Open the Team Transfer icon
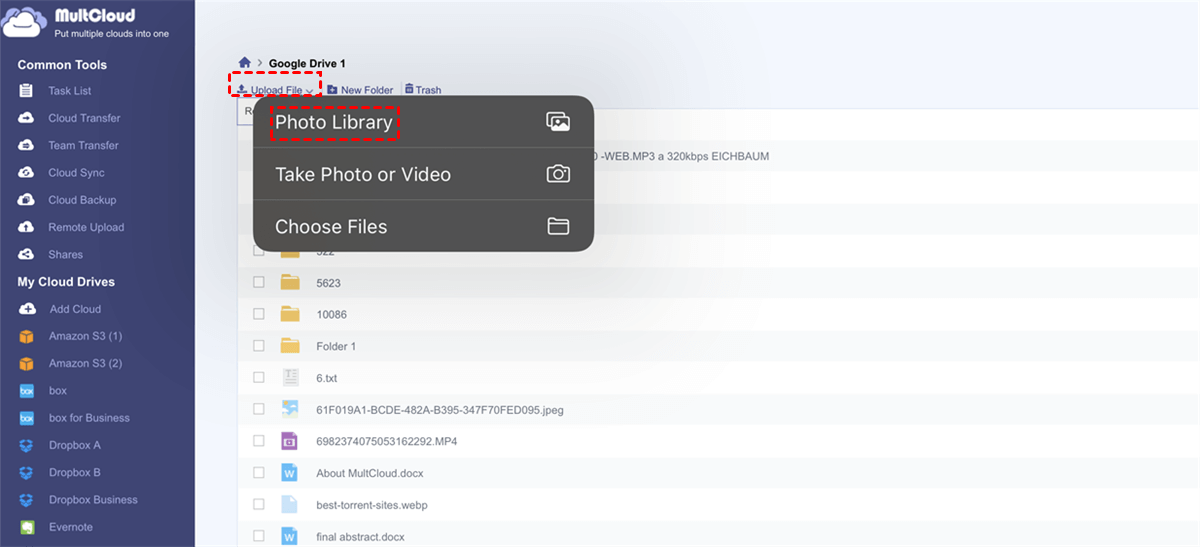 (28, 145)
